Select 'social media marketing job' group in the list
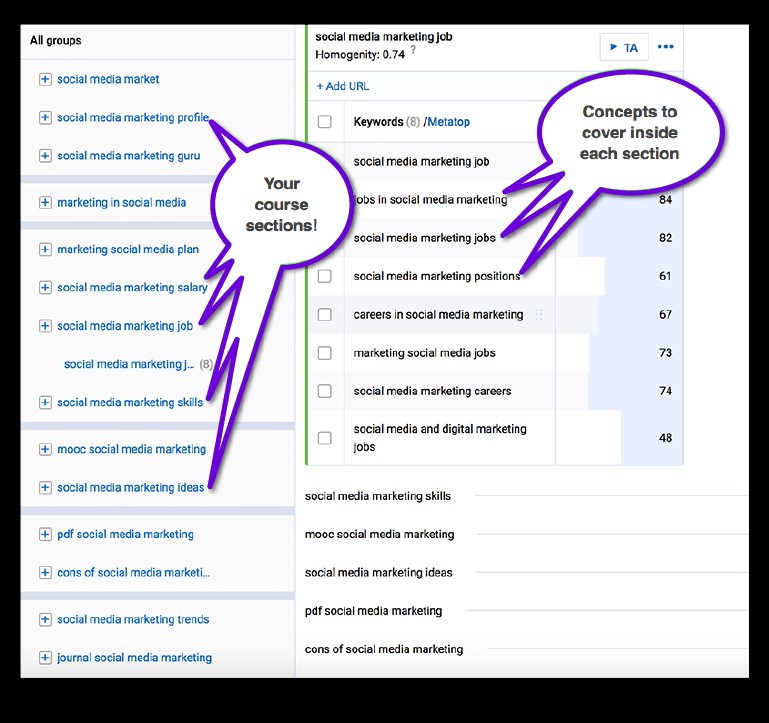This screenshot has height=723, width=769. coord(125,326)
